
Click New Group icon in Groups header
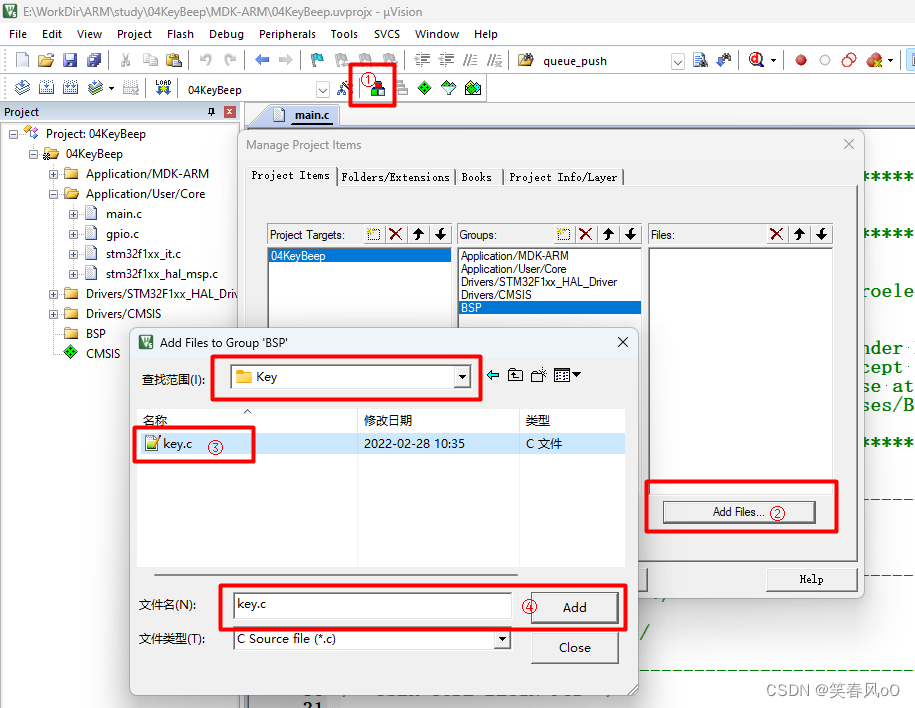[563, 235]
